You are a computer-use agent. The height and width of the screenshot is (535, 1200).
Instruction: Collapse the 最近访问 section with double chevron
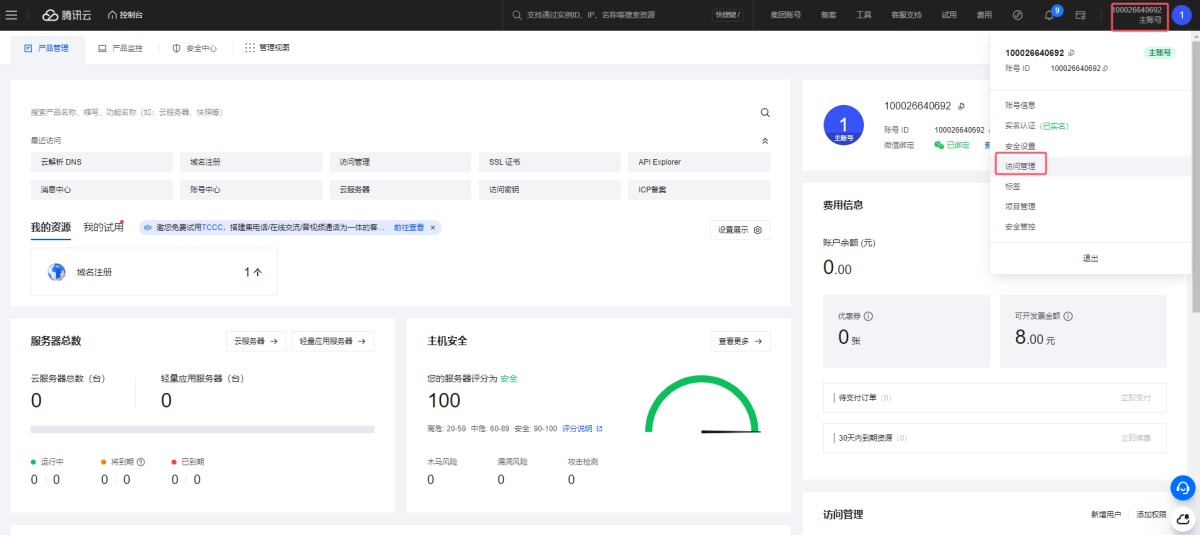click(x=765, y=141)
